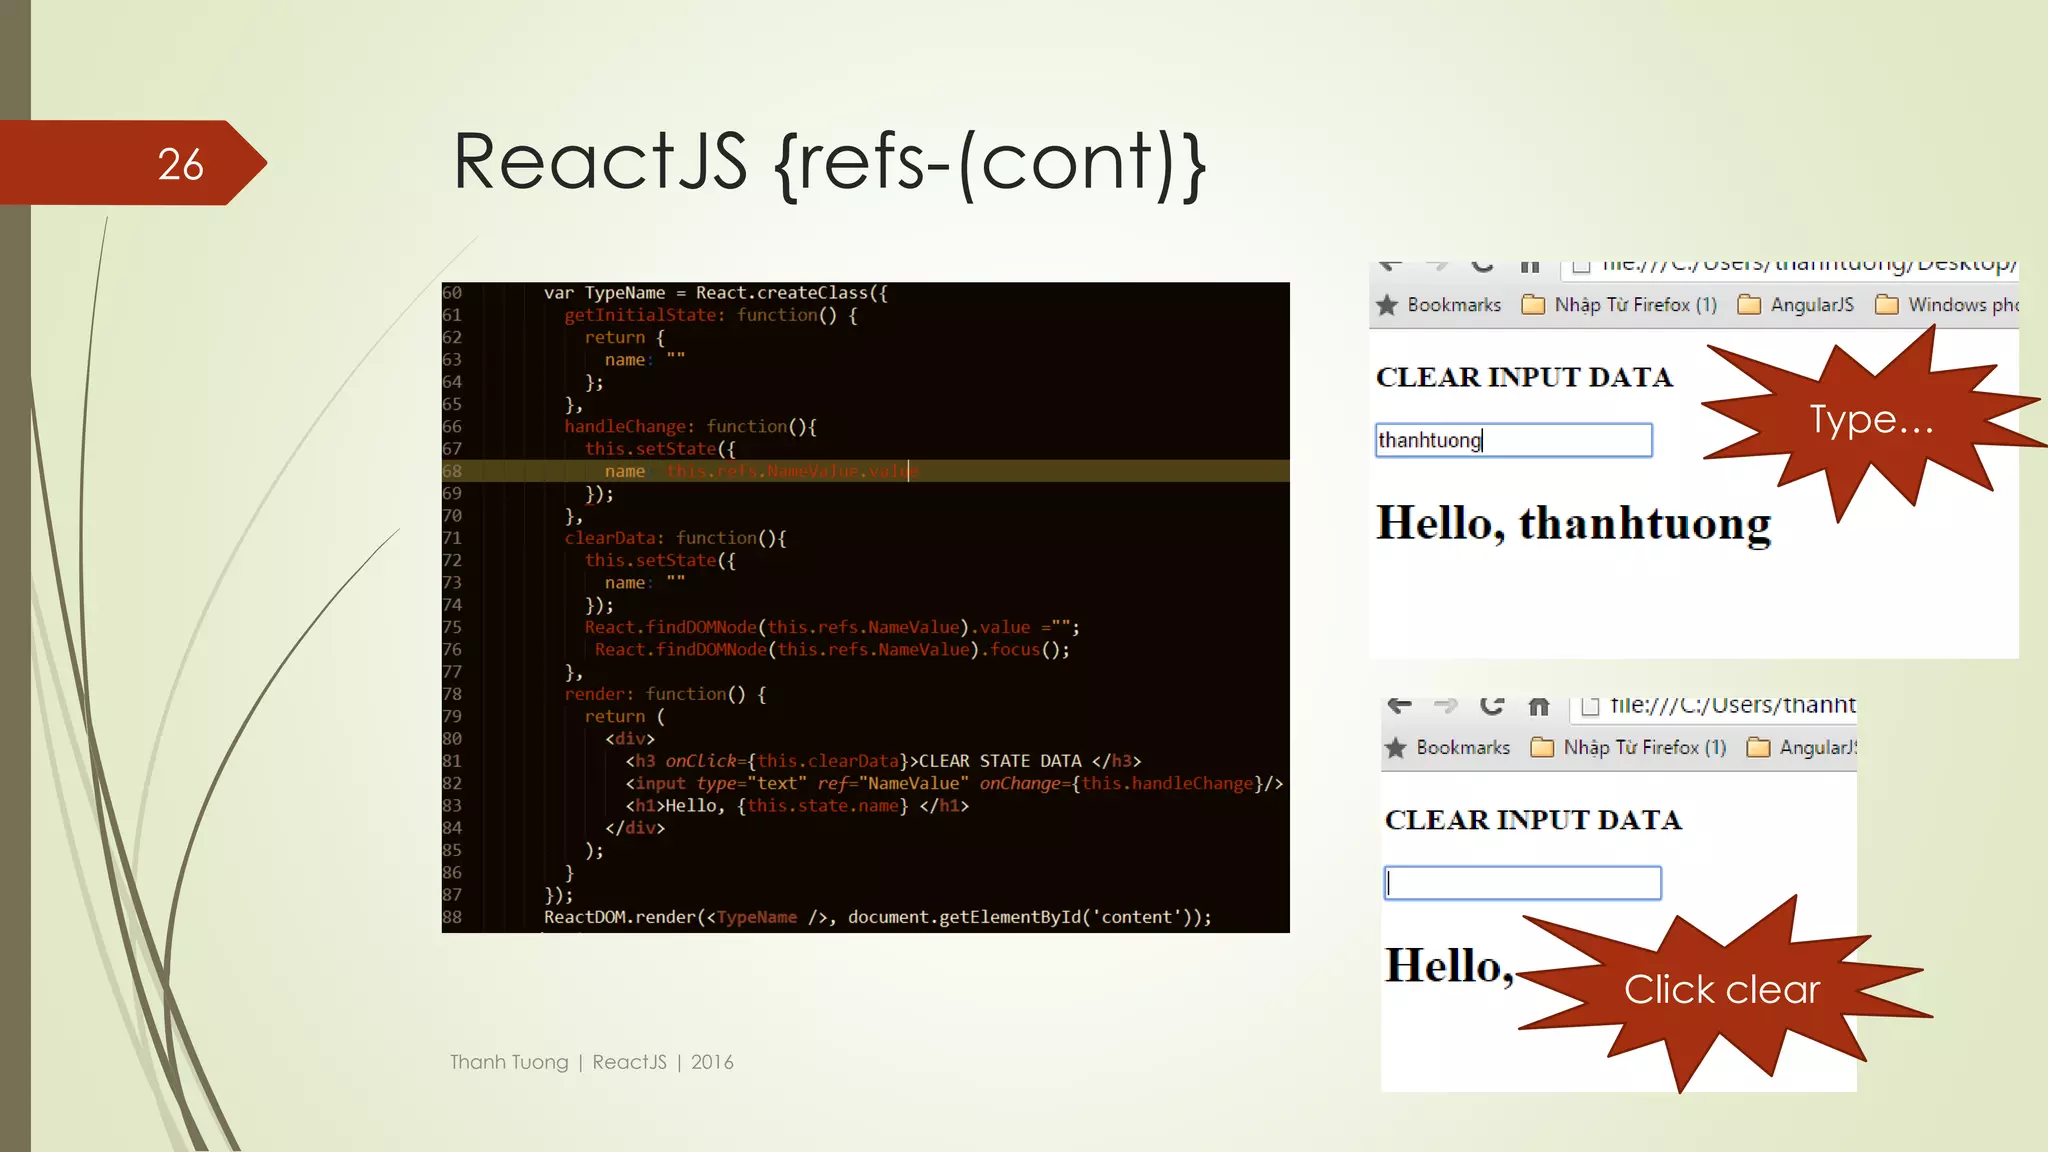The width and height of the screenshot is (2048, 1152).
Task: Click the Bookmarks star in upper browser
Action: 1387,305
